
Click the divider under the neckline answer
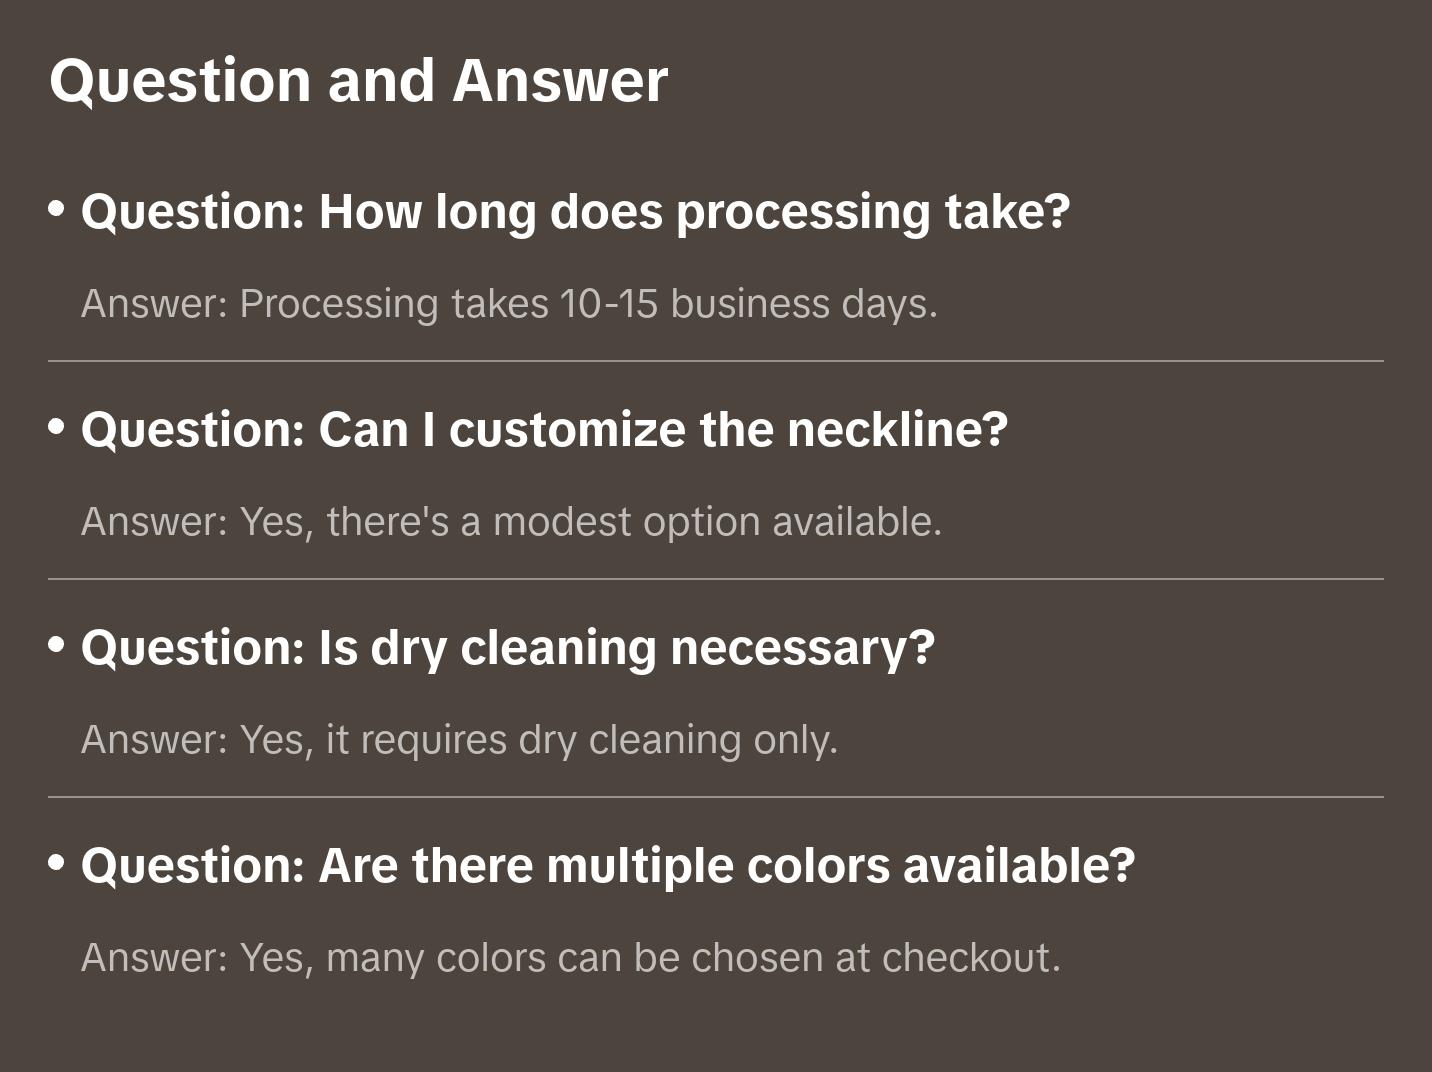[716, 579]
